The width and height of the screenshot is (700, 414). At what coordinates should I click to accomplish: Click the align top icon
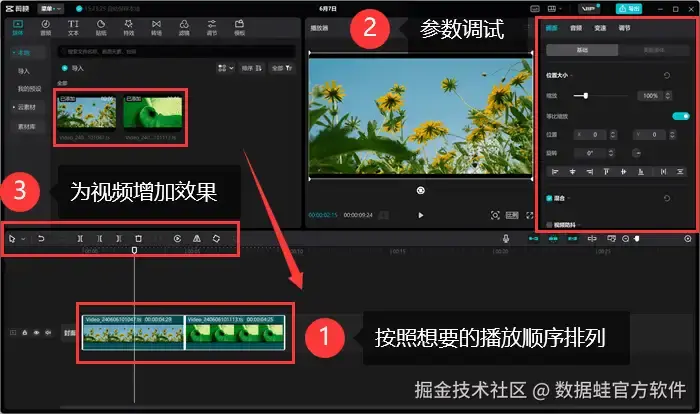(606, 171)
